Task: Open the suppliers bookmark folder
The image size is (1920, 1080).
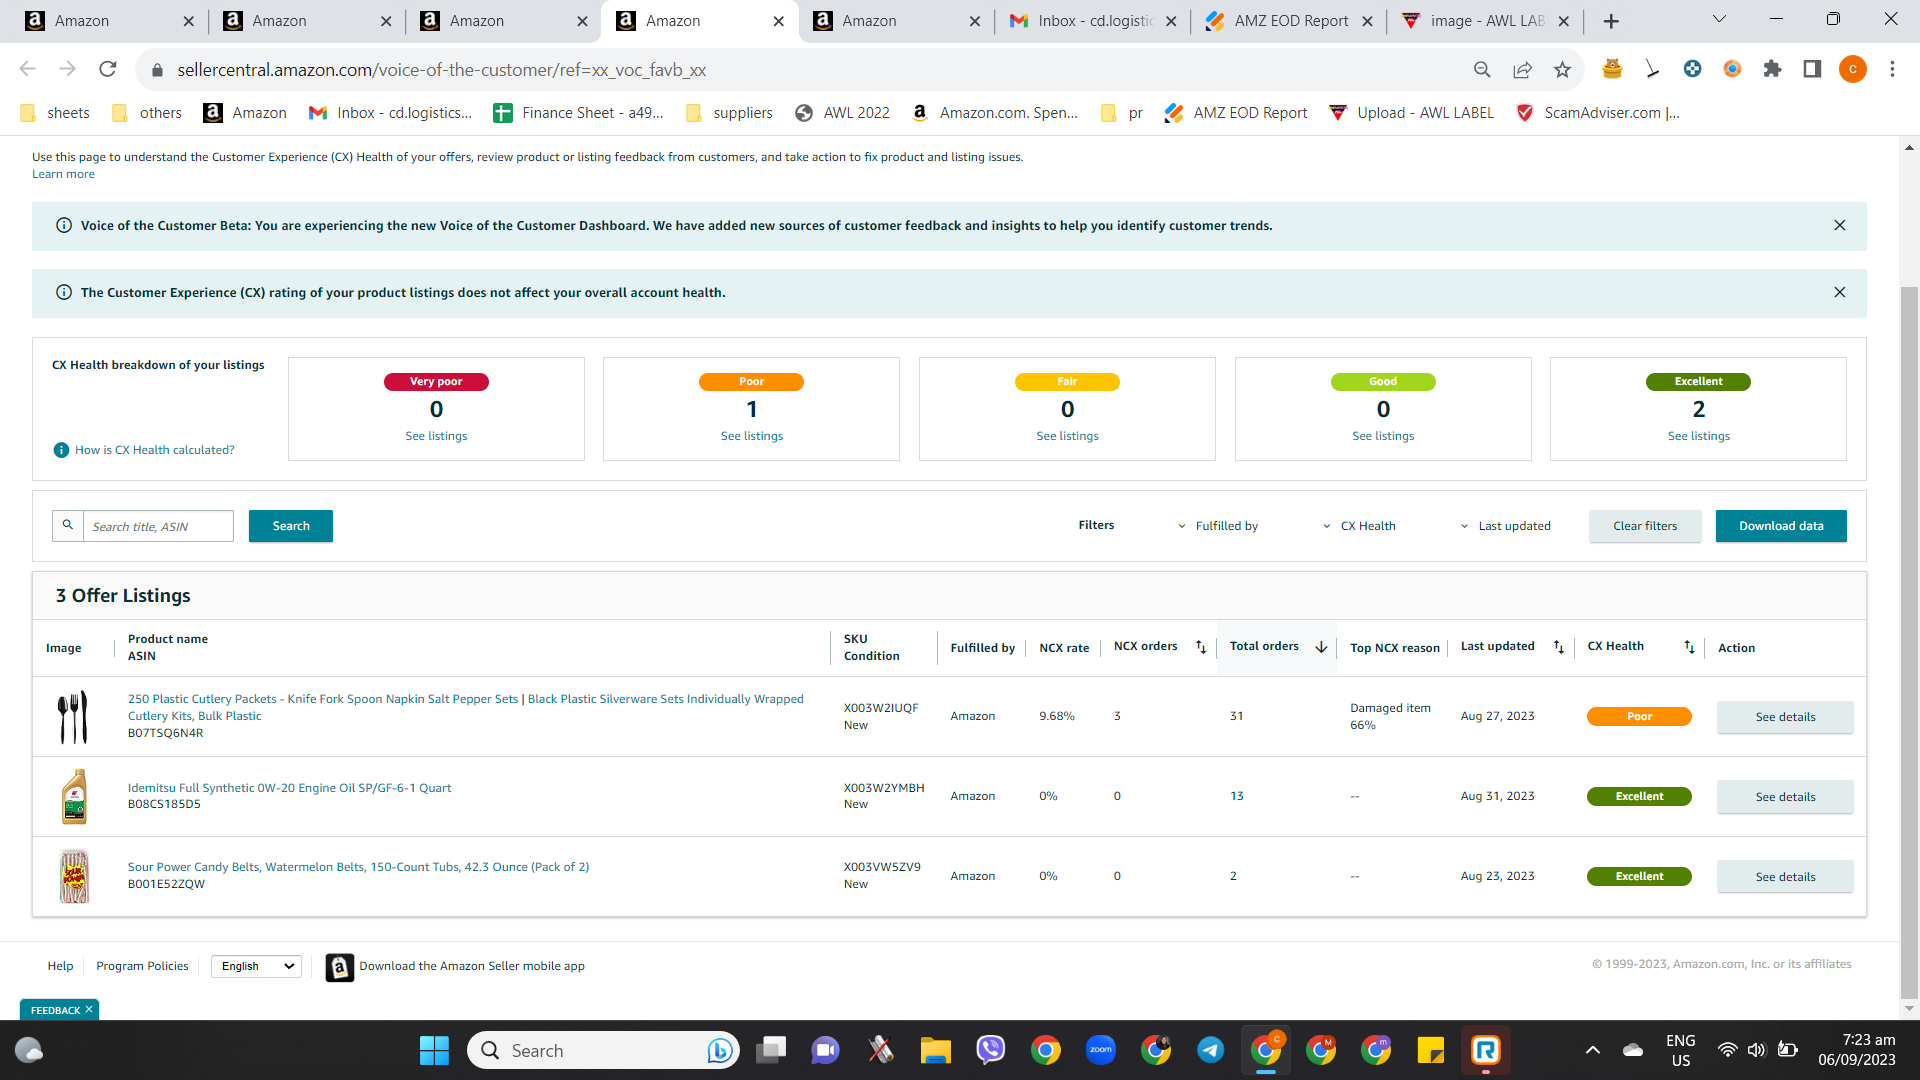Action: pos(730,113)
